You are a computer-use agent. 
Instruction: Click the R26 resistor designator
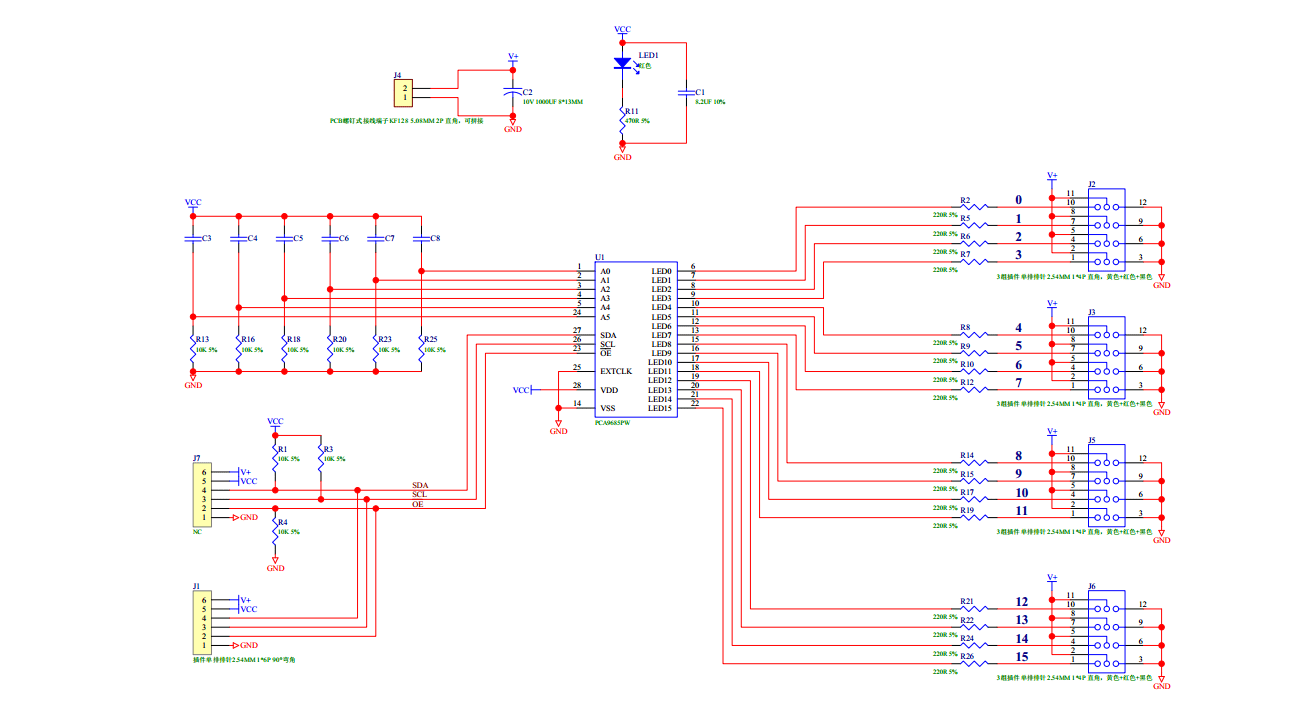coord(967,656)
